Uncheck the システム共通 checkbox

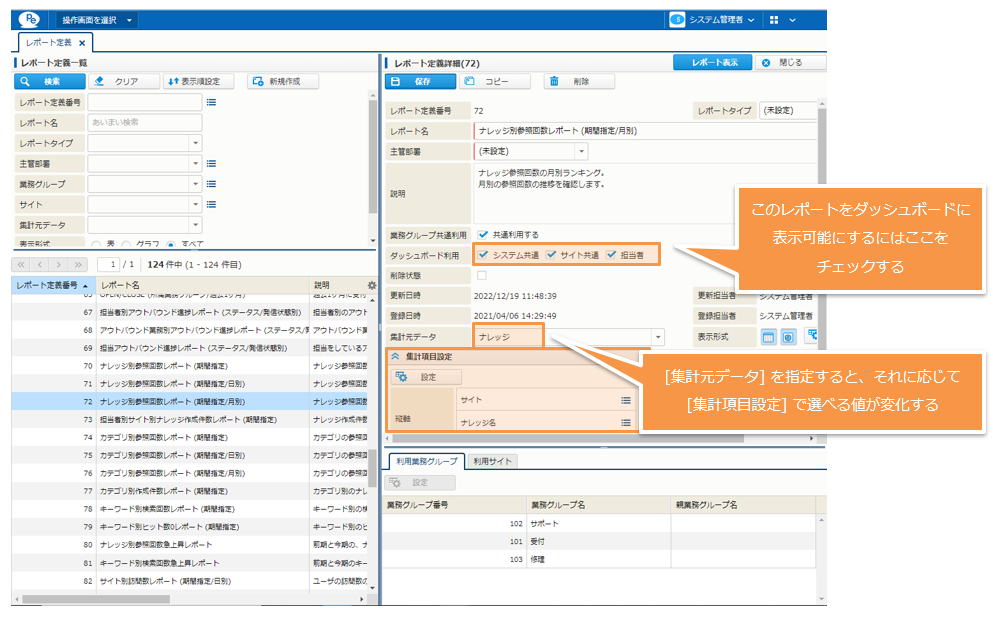[x=483, y=255]
